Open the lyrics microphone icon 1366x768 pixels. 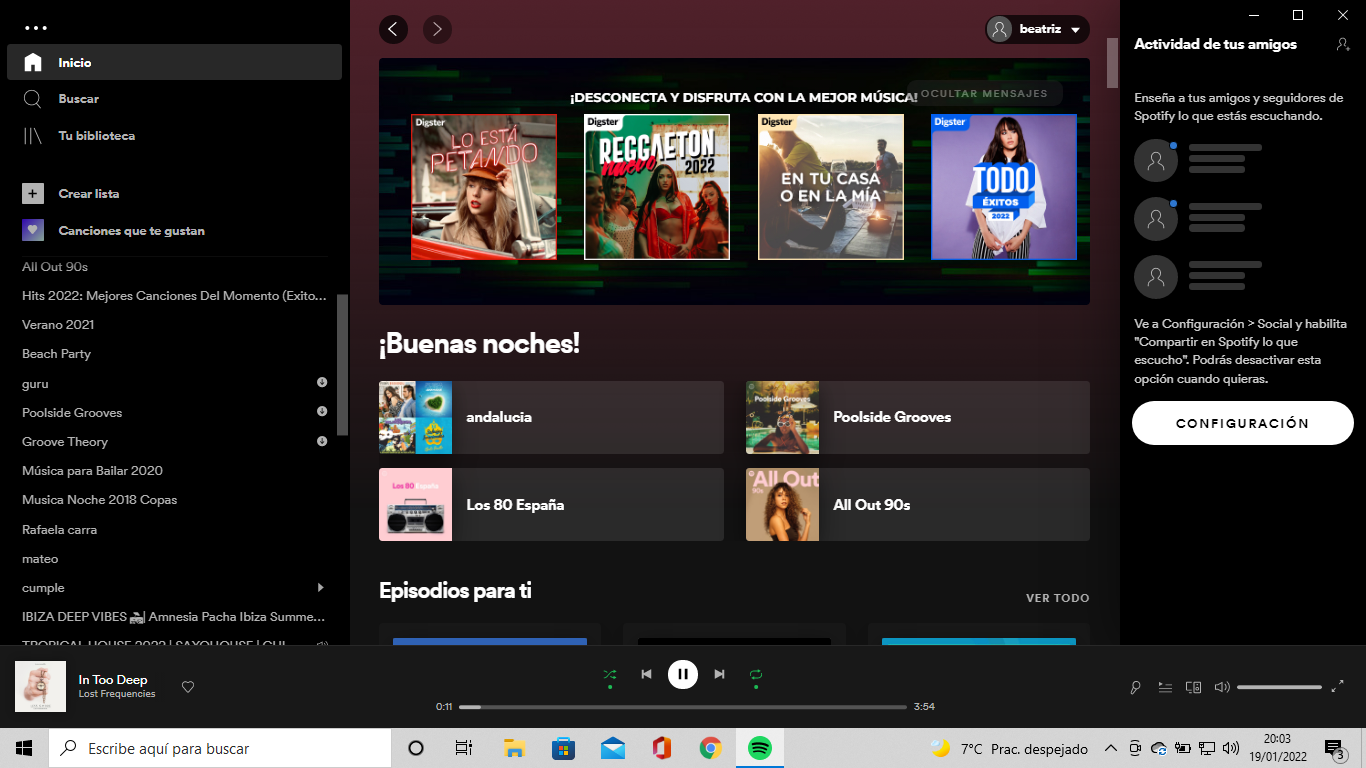(1136, 687)
